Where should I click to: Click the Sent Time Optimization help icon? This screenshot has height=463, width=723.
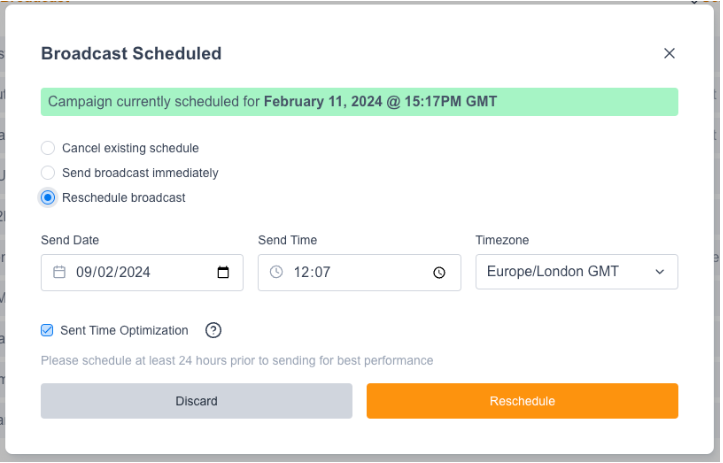(213, 331)
